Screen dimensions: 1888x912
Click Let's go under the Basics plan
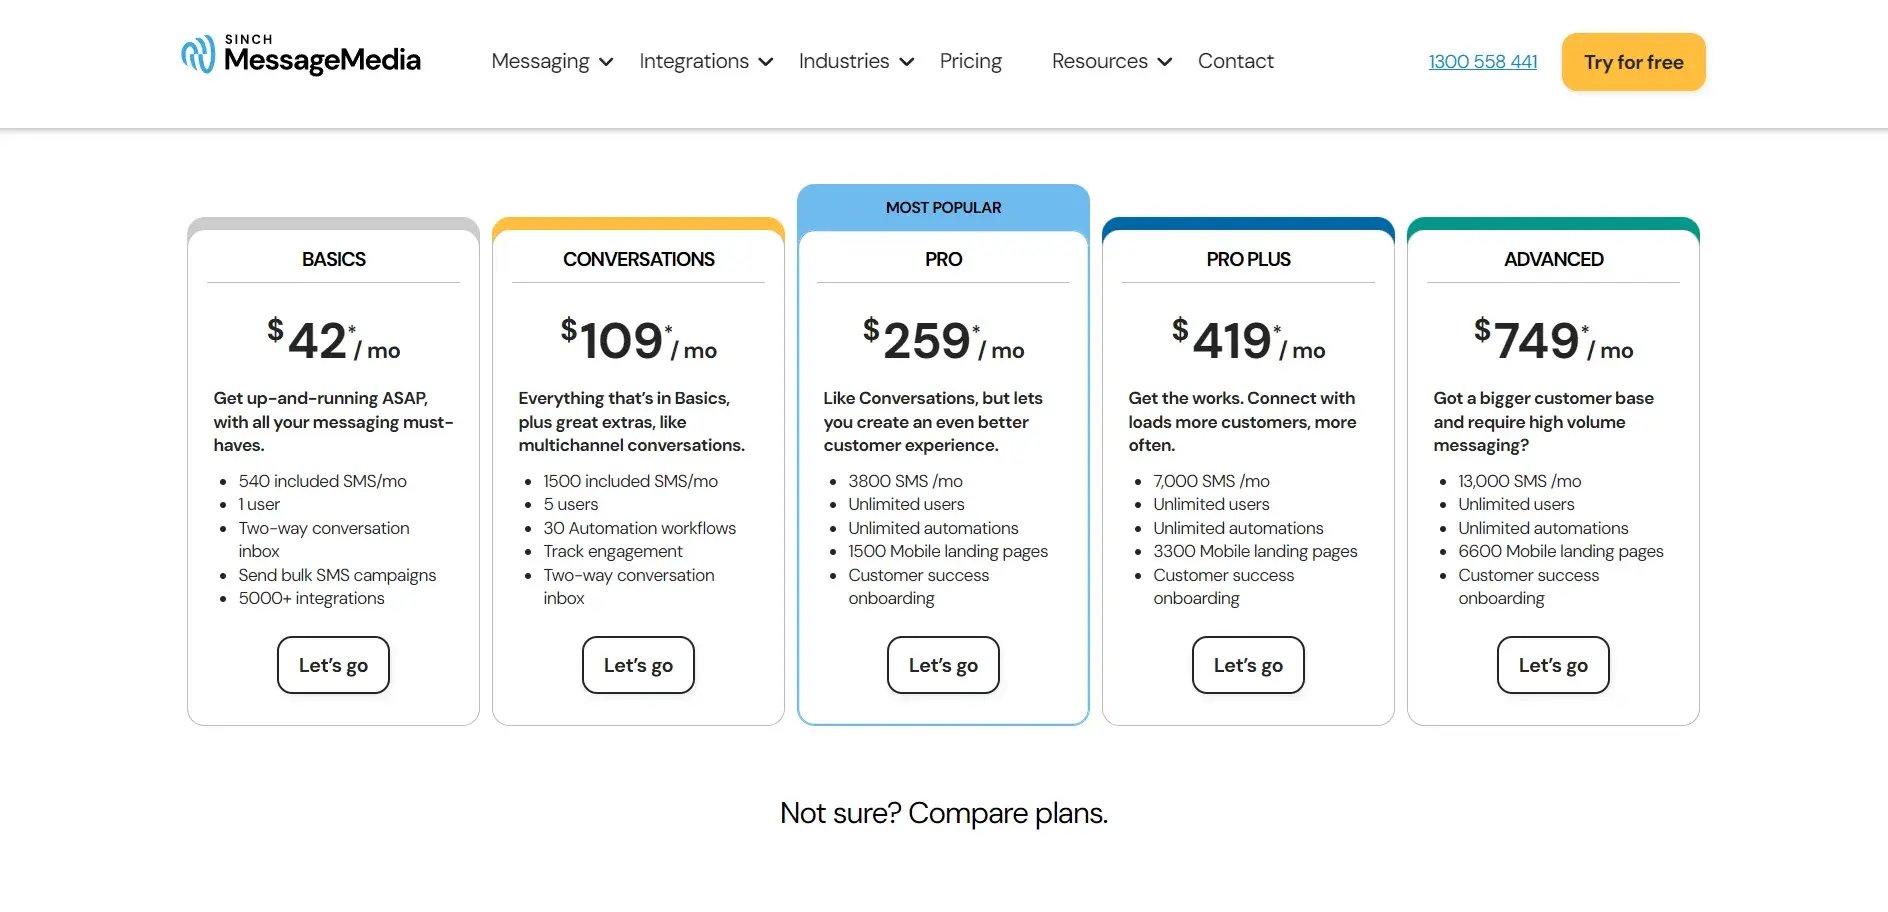[x=333, y=665]
